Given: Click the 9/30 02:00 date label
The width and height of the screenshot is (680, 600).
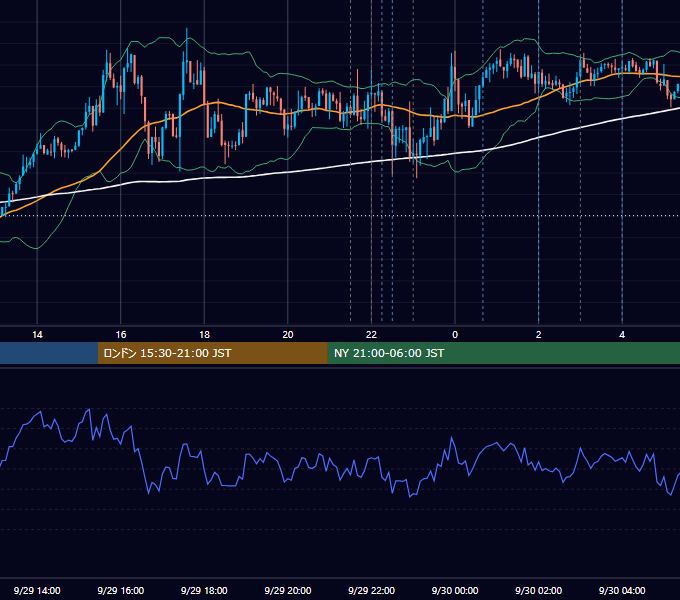Looking at the screenshot, I should click(538, 590).
